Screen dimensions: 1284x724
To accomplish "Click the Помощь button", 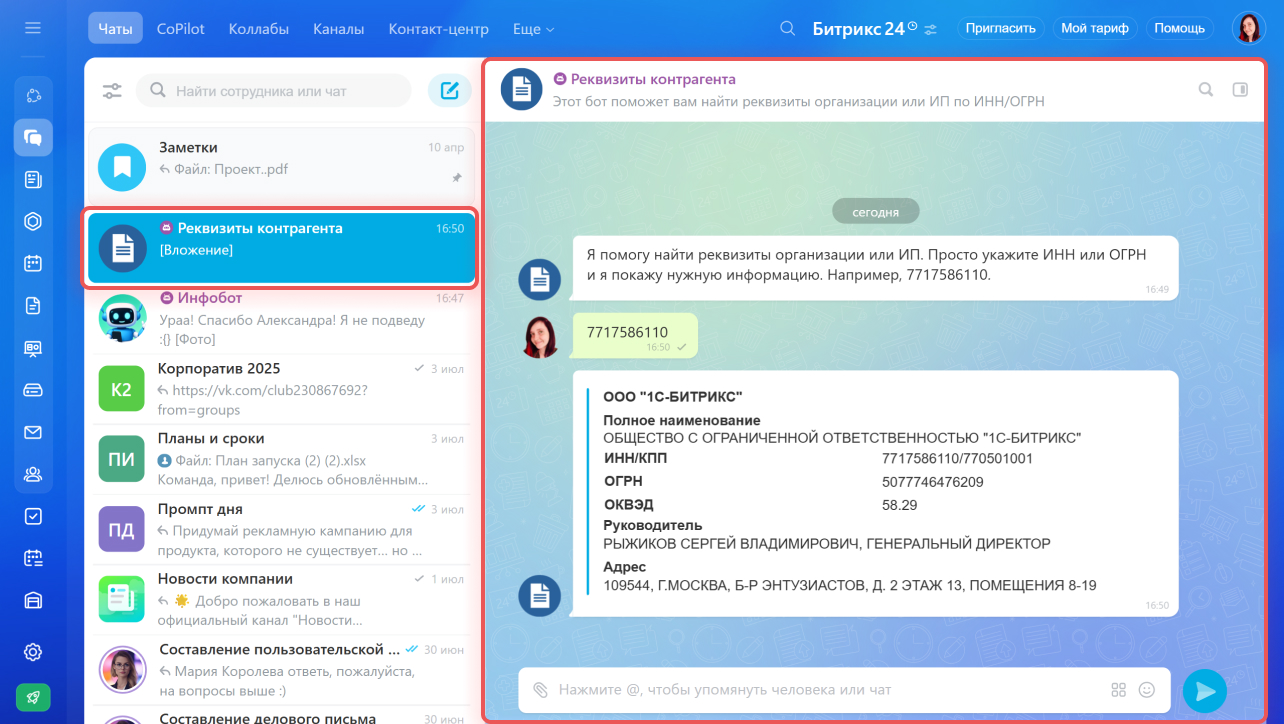I will (x=1180, y=28).
